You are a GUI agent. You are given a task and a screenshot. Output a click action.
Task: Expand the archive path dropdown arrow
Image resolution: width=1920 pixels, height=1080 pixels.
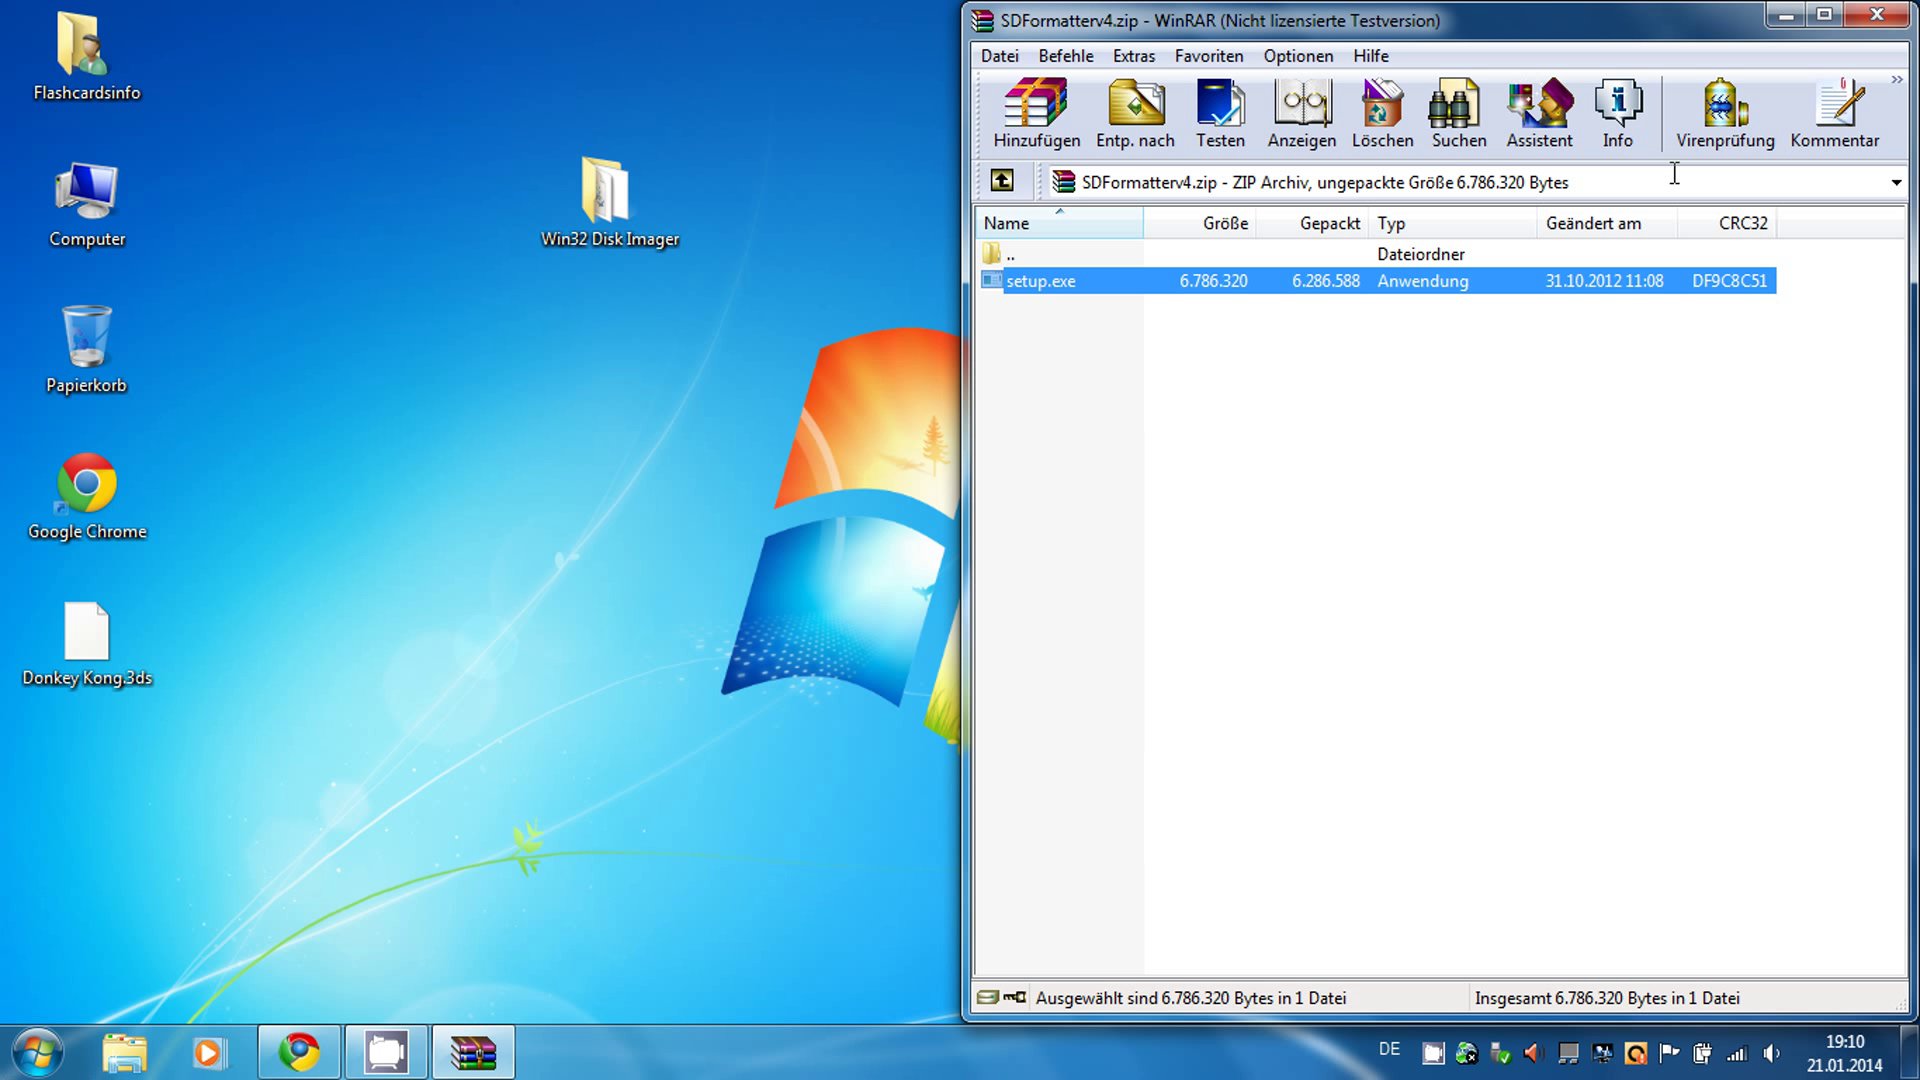(x=1895, y=182)
